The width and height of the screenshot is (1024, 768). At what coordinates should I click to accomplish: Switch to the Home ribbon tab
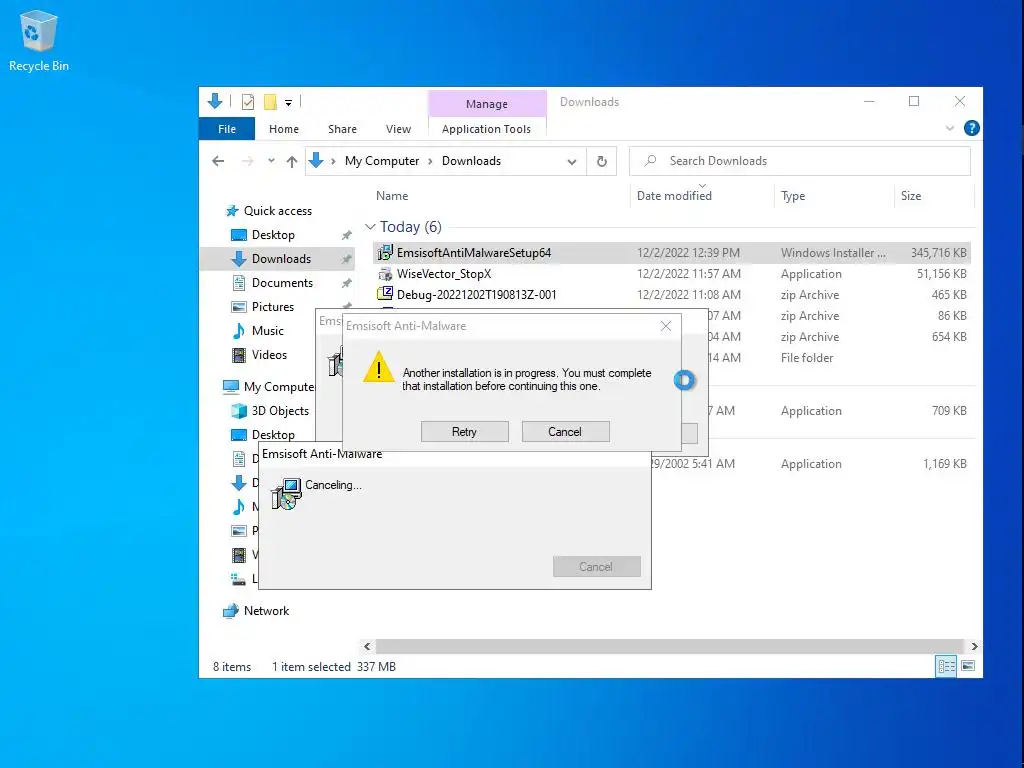click(283, 129)
